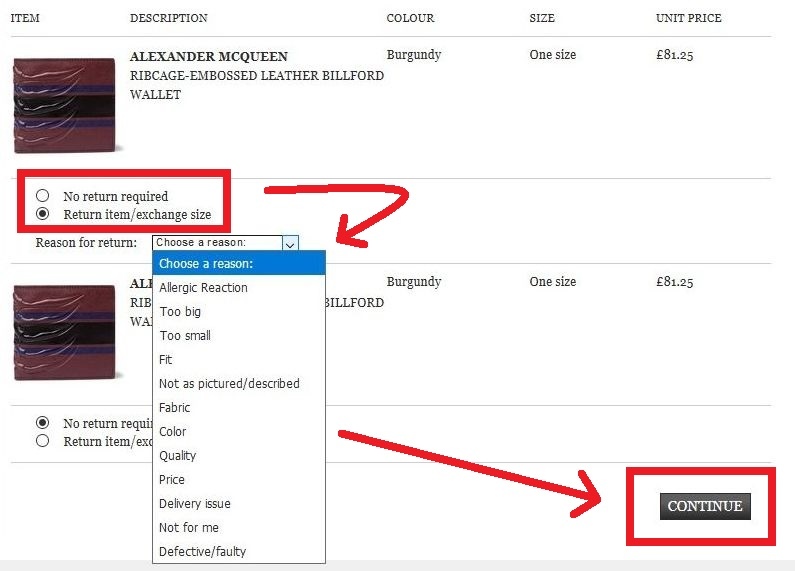Viewport: 795px width, 571px height.
Task: Select 'Defective/faulty' as the return reason
Action: coord(239,551)
